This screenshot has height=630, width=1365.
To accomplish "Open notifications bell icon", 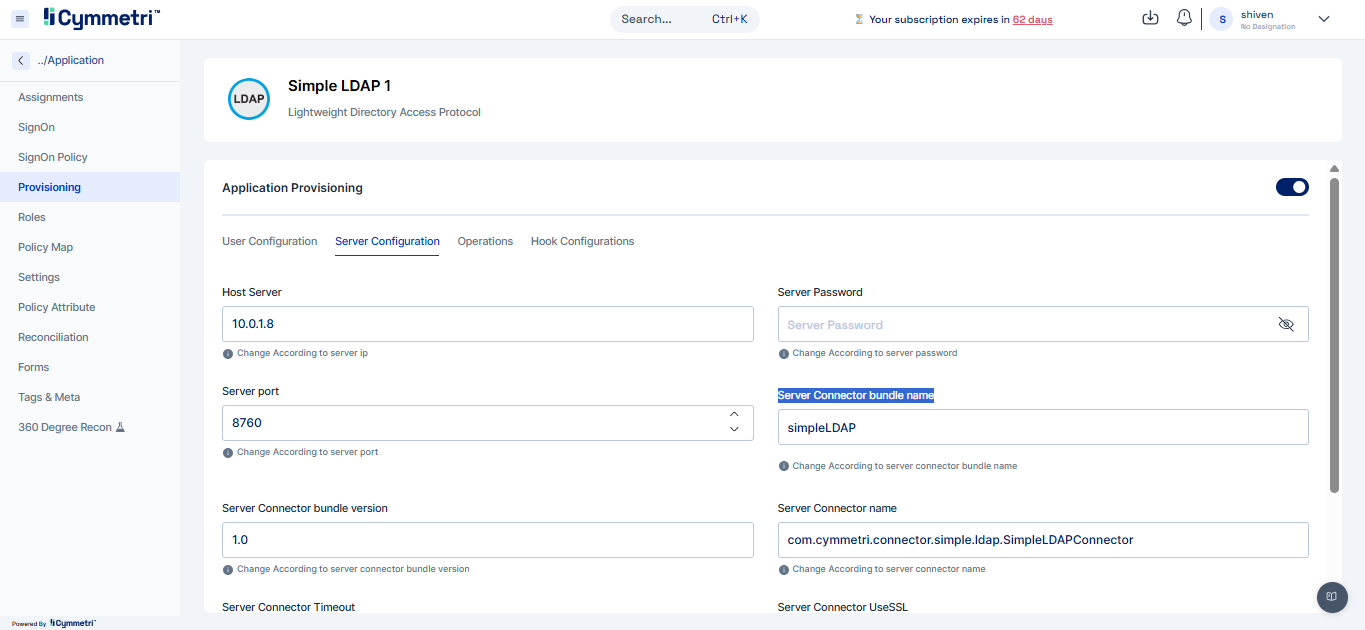I will coord(1184,18).
